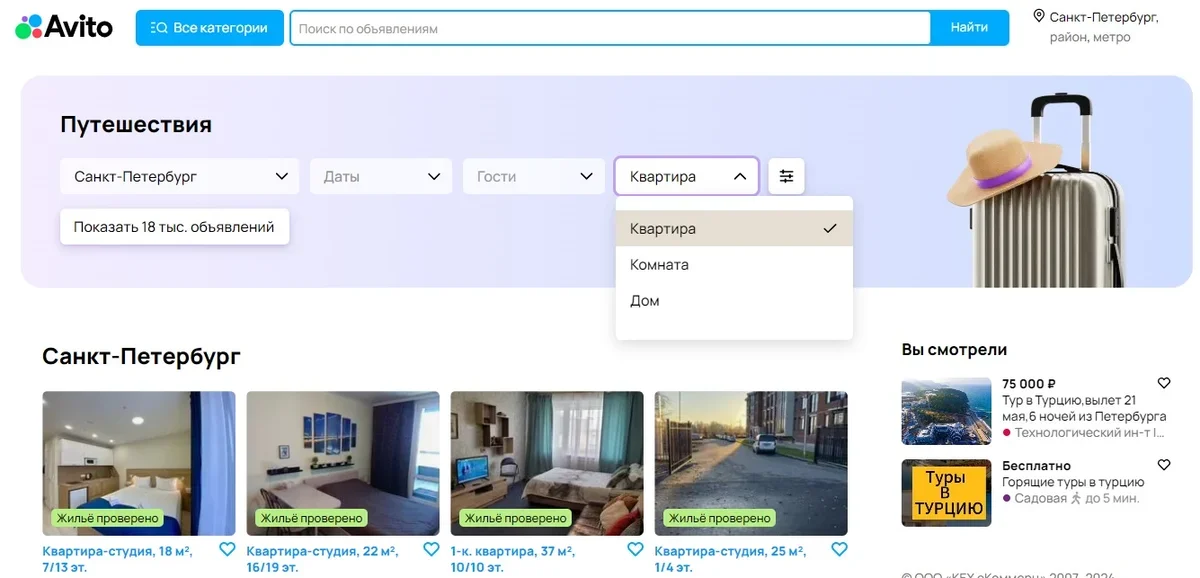The height and width of the screenshot is (578, 1200).
Task: Open the filter settings icon button
Action: point(786,176)
